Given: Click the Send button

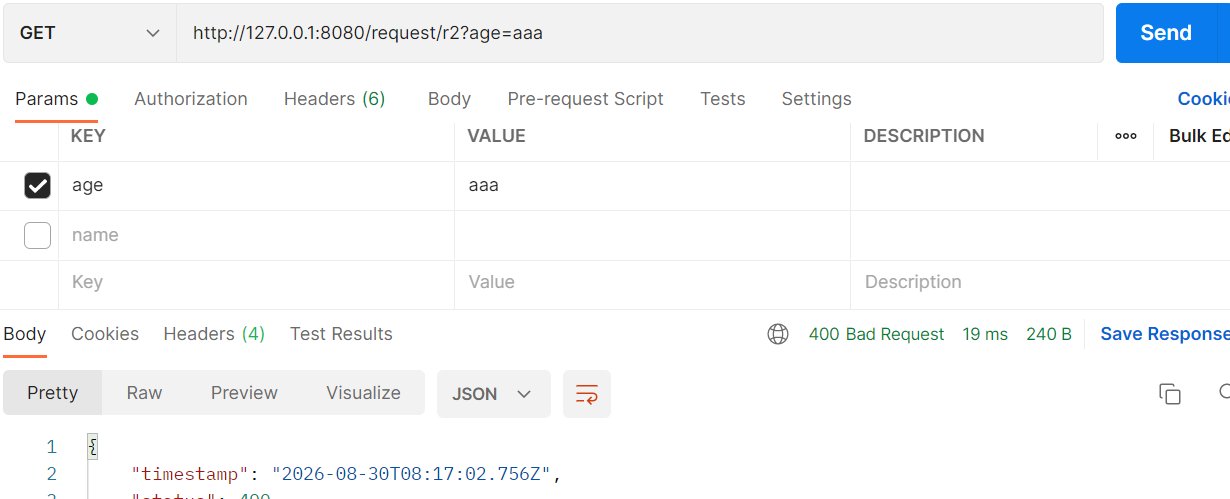Looking at the screenshot, I should (x=1166, y=33).
